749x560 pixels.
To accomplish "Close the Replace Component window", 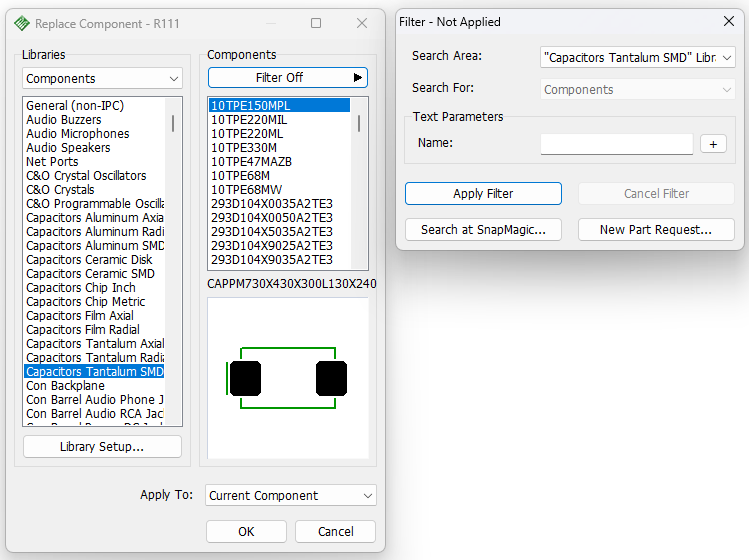I will 362,23.
